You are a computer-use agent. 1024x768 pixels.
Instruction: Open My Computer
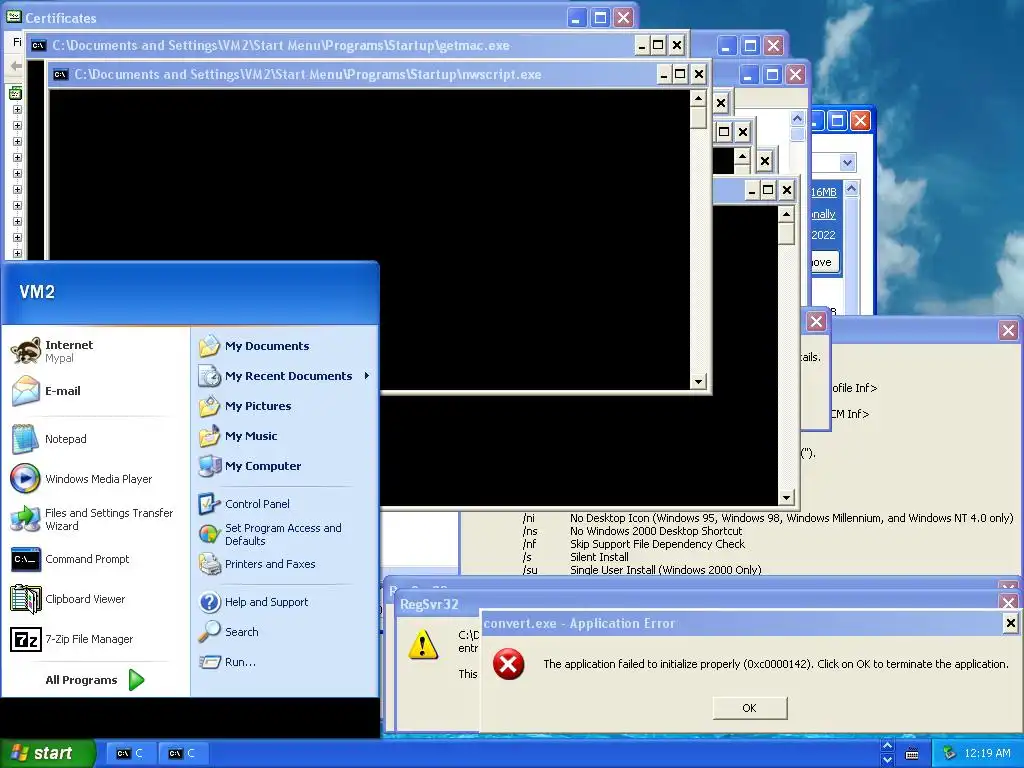[285, 466]
